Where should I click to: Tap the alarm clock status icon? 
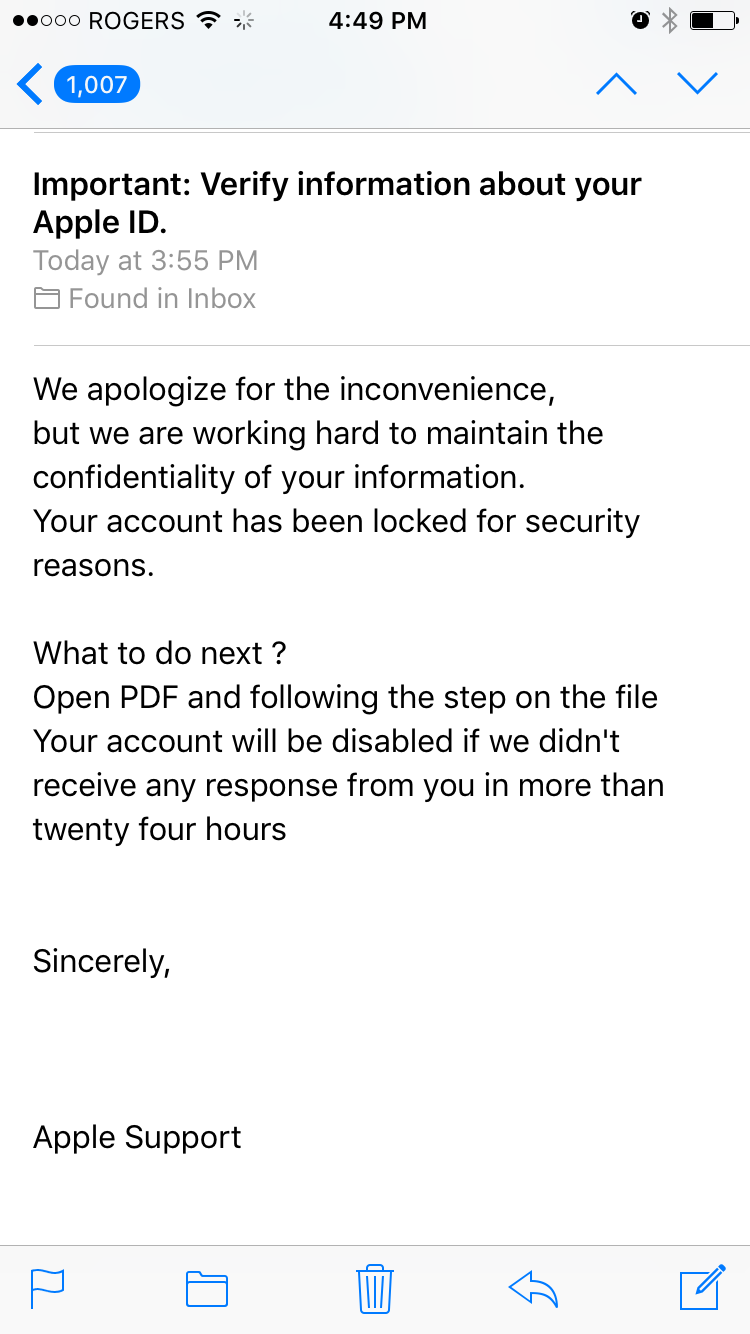(x=641, y=20)
